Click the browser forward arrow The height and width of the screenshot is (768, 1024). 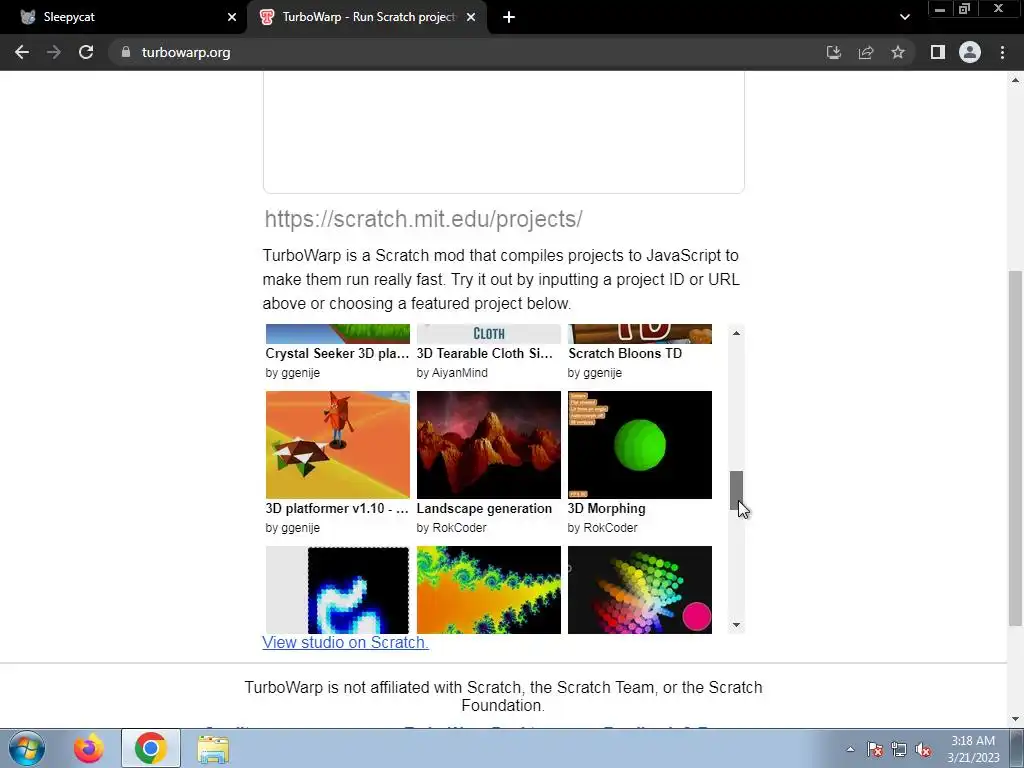pos(54,52)
